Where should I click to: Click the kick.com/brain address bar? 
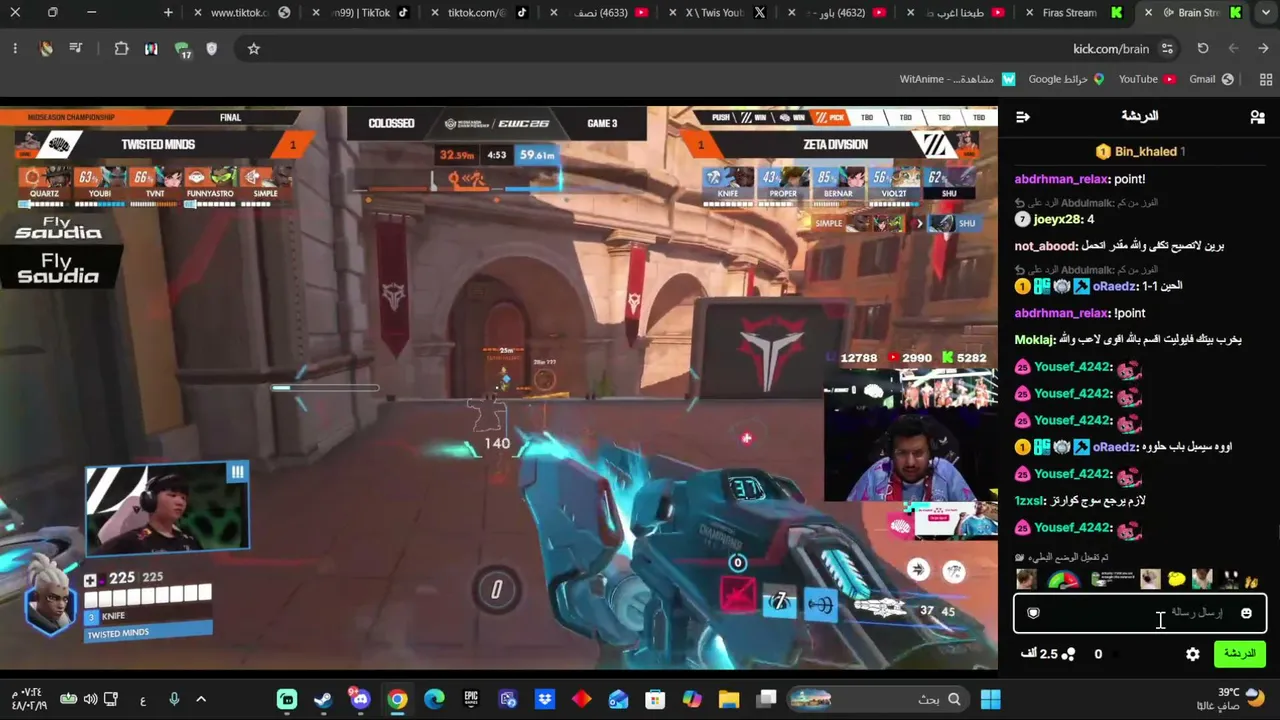point(705,48)
